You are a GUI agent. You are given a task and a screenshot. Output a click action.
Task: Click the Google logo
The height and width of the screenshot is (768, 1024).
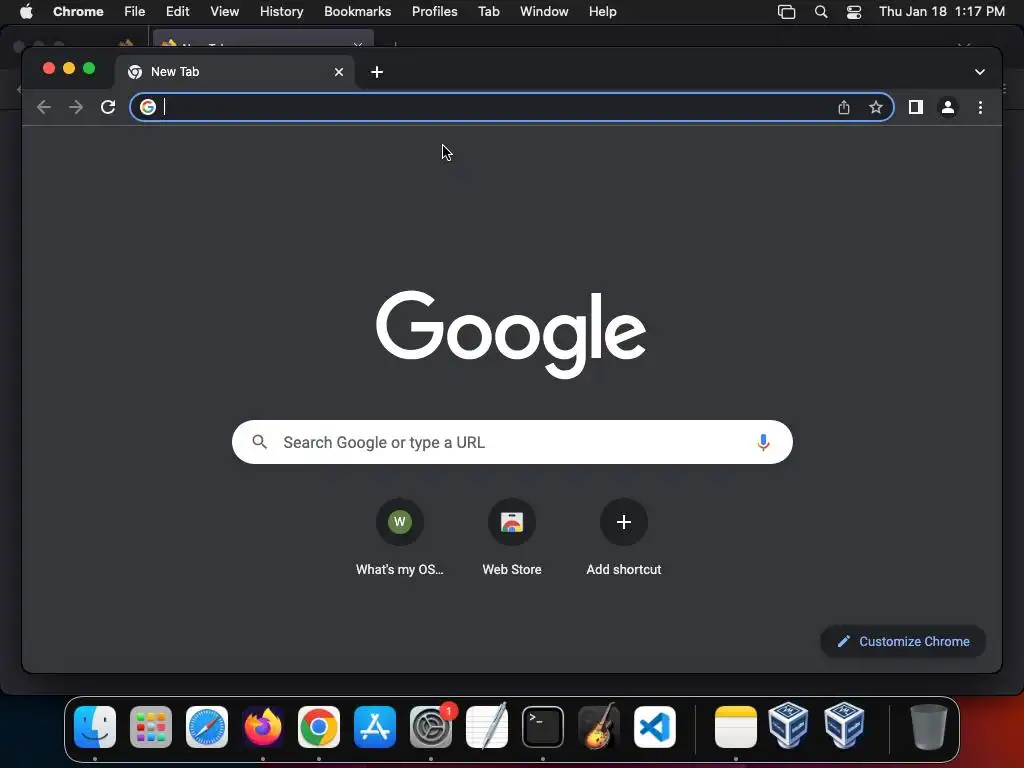point(511,334)
